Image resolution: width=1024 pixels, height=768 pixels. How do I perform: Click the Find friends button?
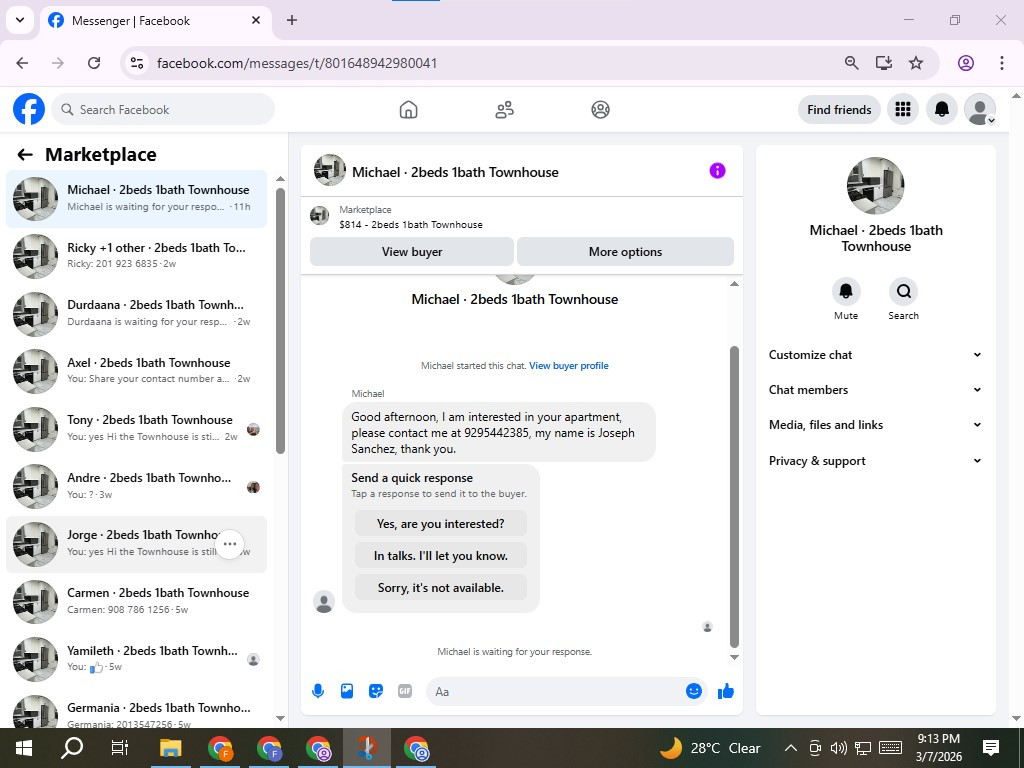pyautogui.click(x=839, y=109)
